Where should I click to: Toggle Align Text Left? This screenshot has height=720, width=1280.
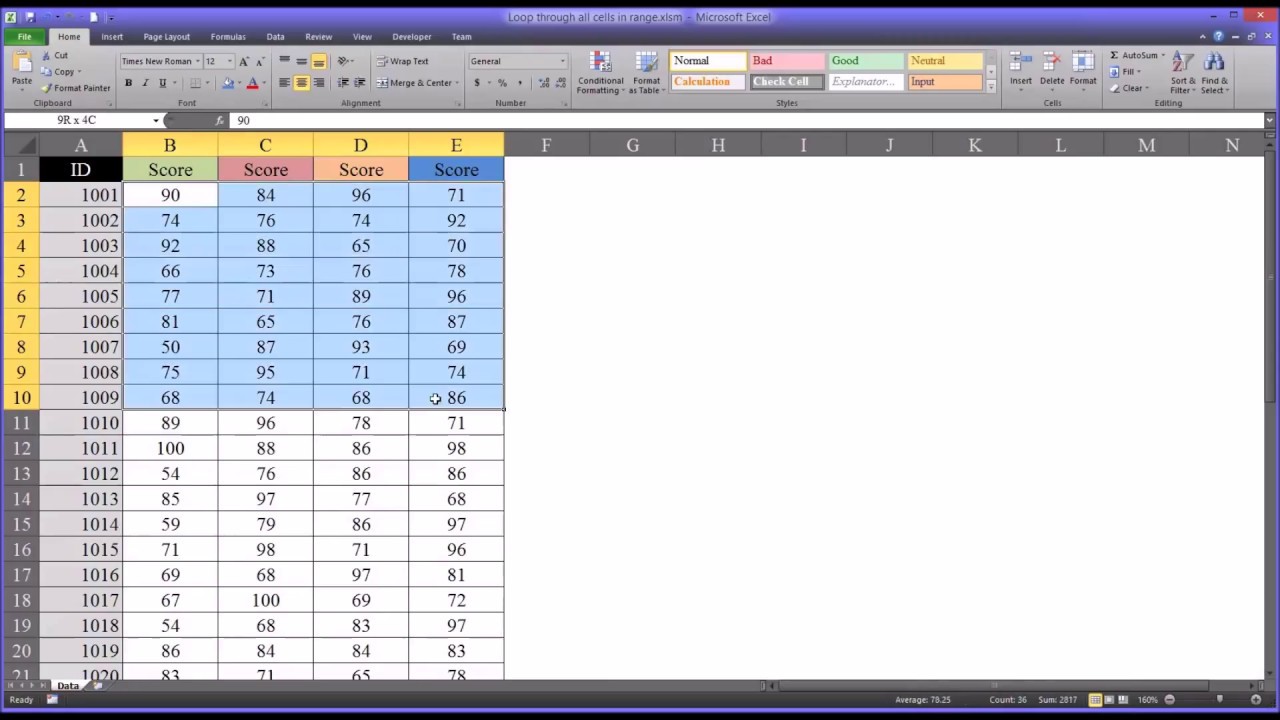[285, 83]
